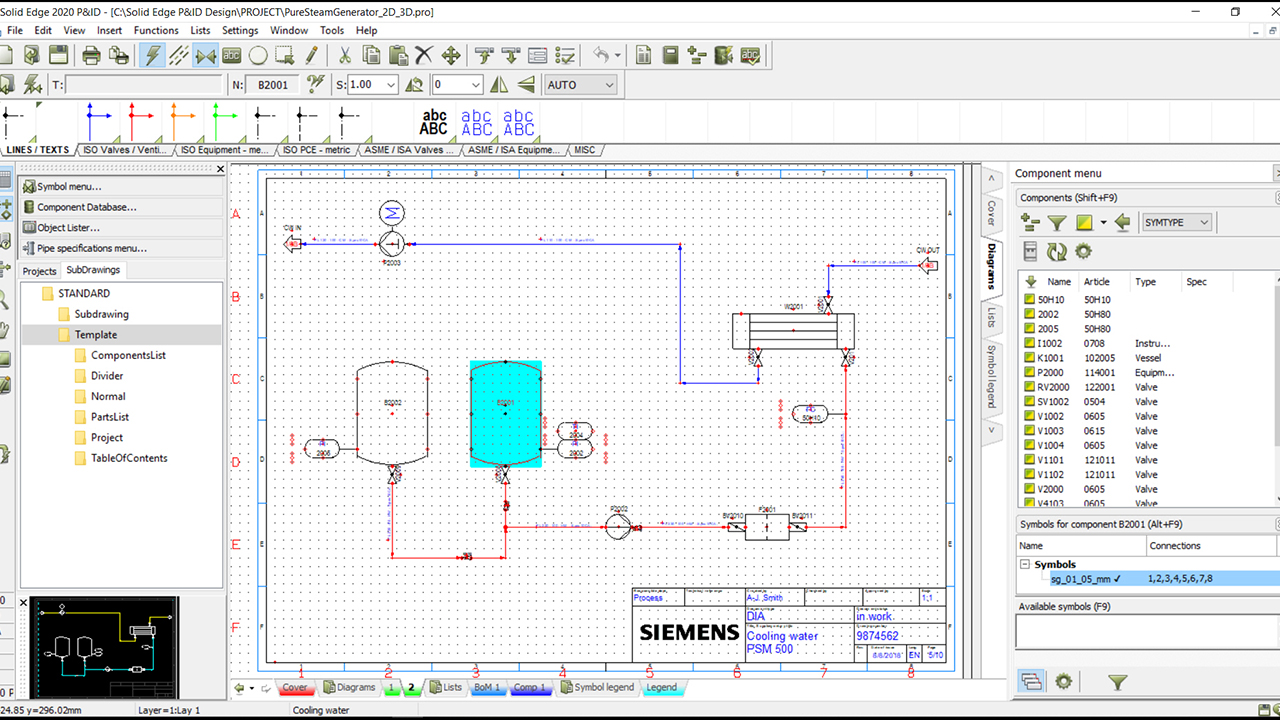Open the settings gear in the Components panel
Screen dimensions: 1280x720
click(1084, 252)
